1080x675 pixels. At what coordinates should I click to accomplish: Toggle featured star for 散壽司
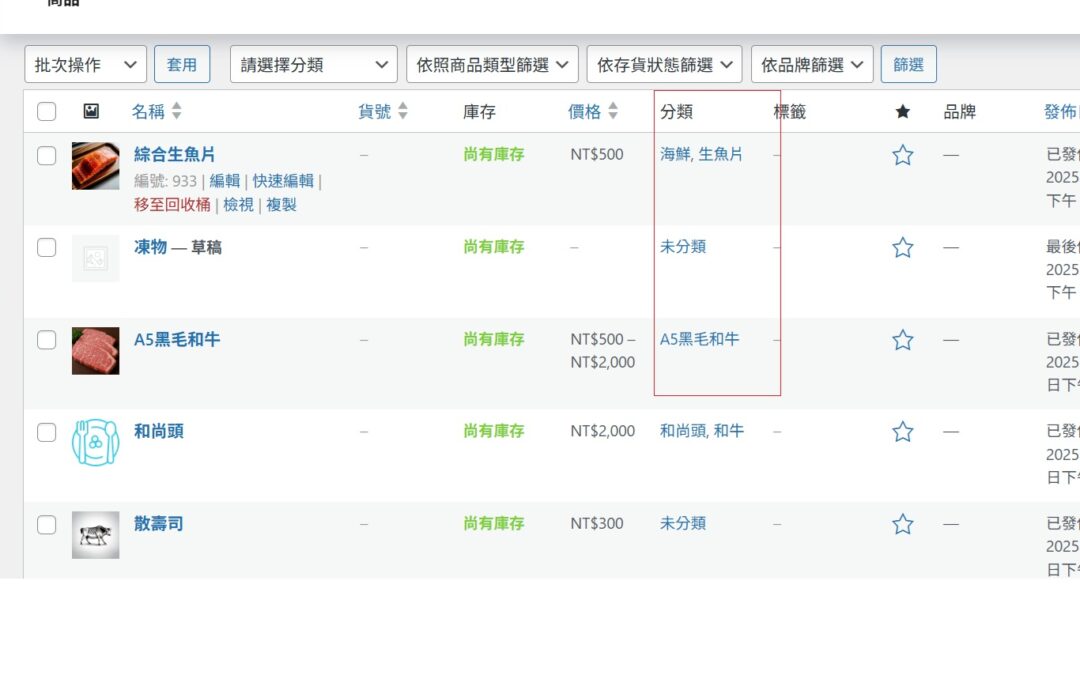click(x=902, y=524)
